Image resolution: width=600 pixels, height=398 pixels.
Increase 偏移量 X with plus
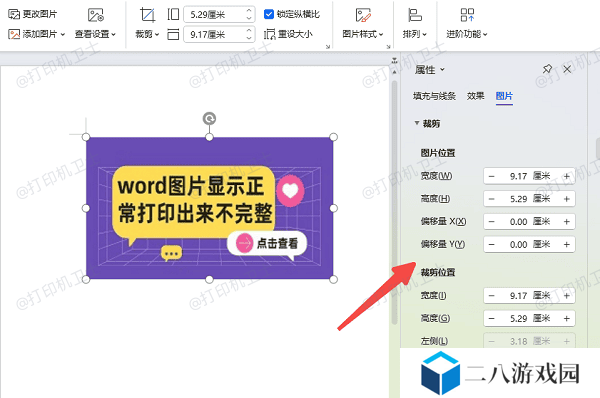[x=567, y=222]
